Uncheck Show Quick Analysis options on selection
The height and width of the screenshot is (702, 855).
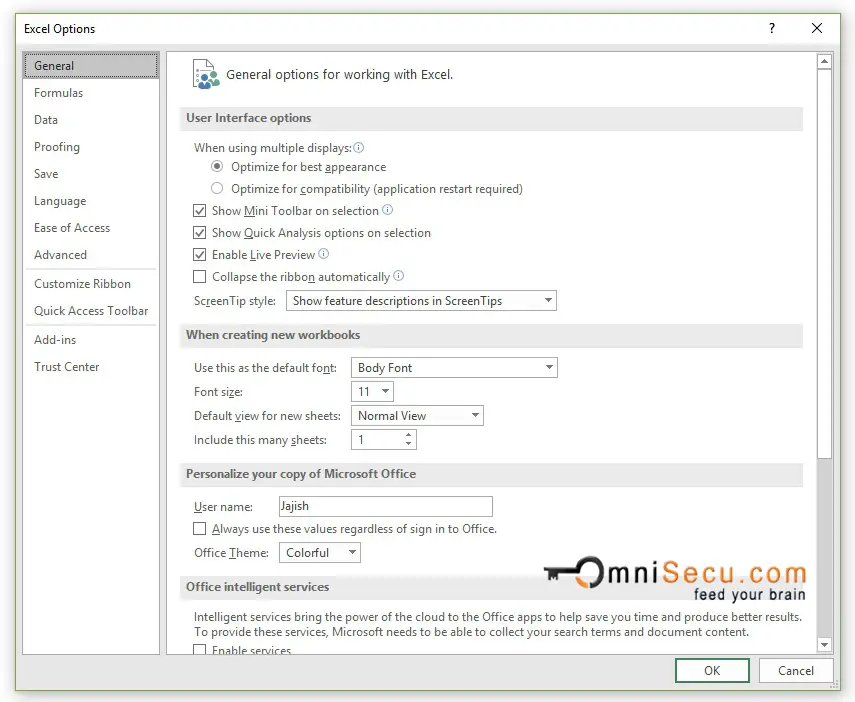(x=198, y=232)
